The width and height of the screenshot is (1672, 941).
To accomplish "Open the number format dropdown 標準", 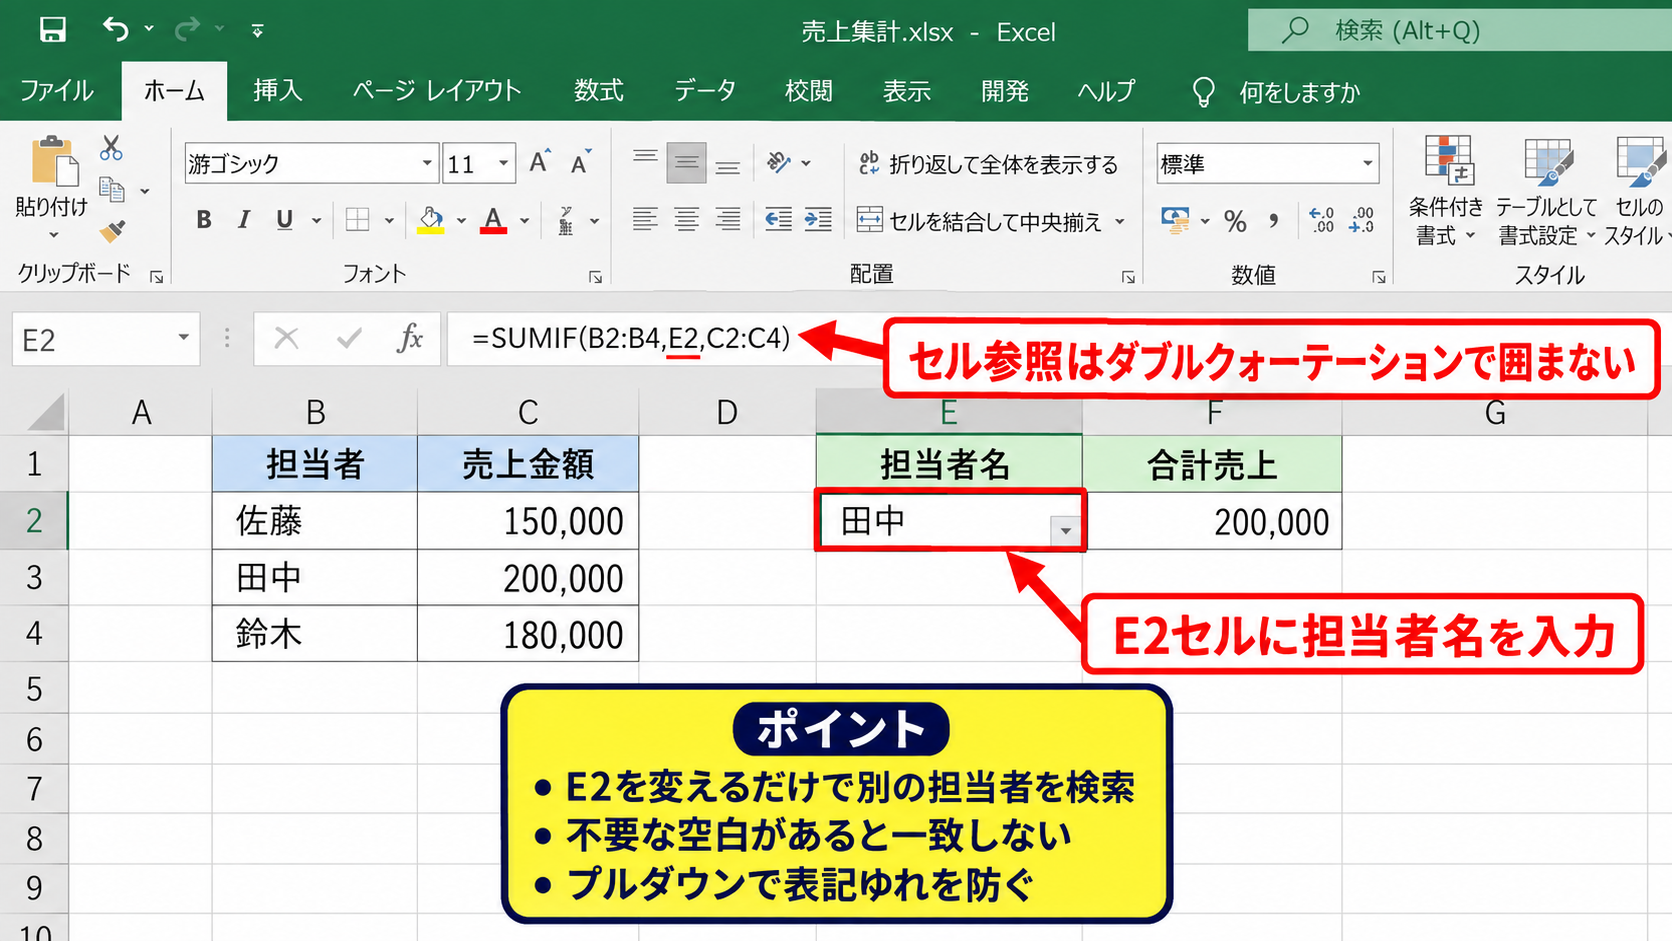I will coord(1367,163).
